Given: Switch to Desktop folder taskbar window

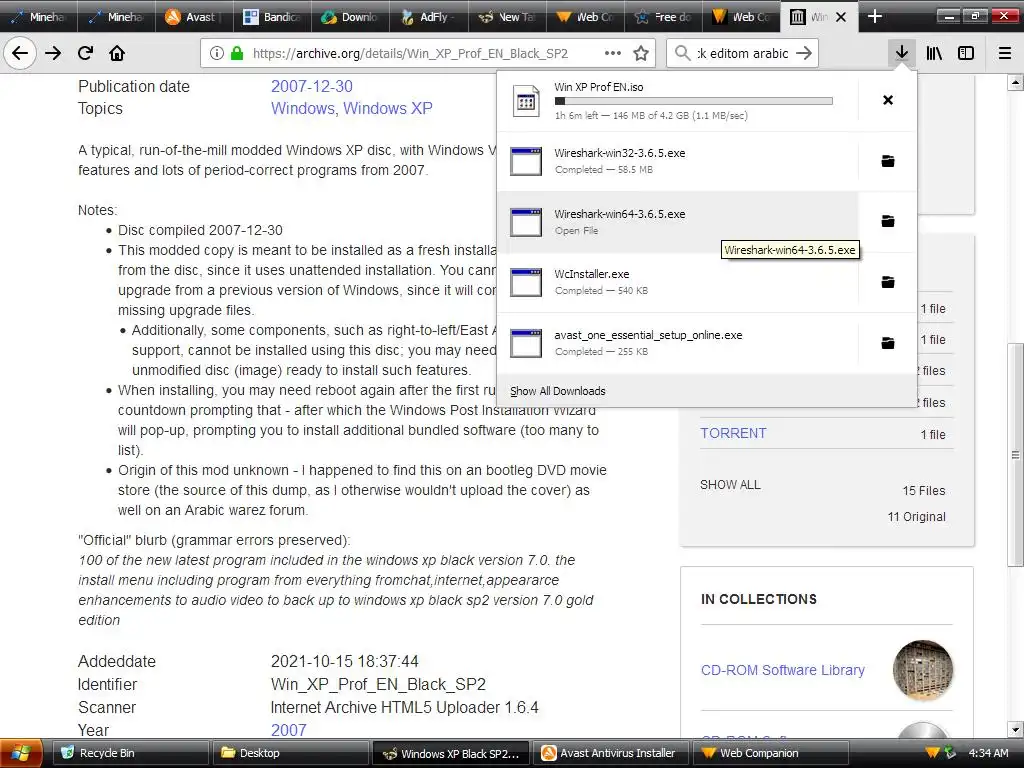Looking at the screenshot, I should click(289, 753).
